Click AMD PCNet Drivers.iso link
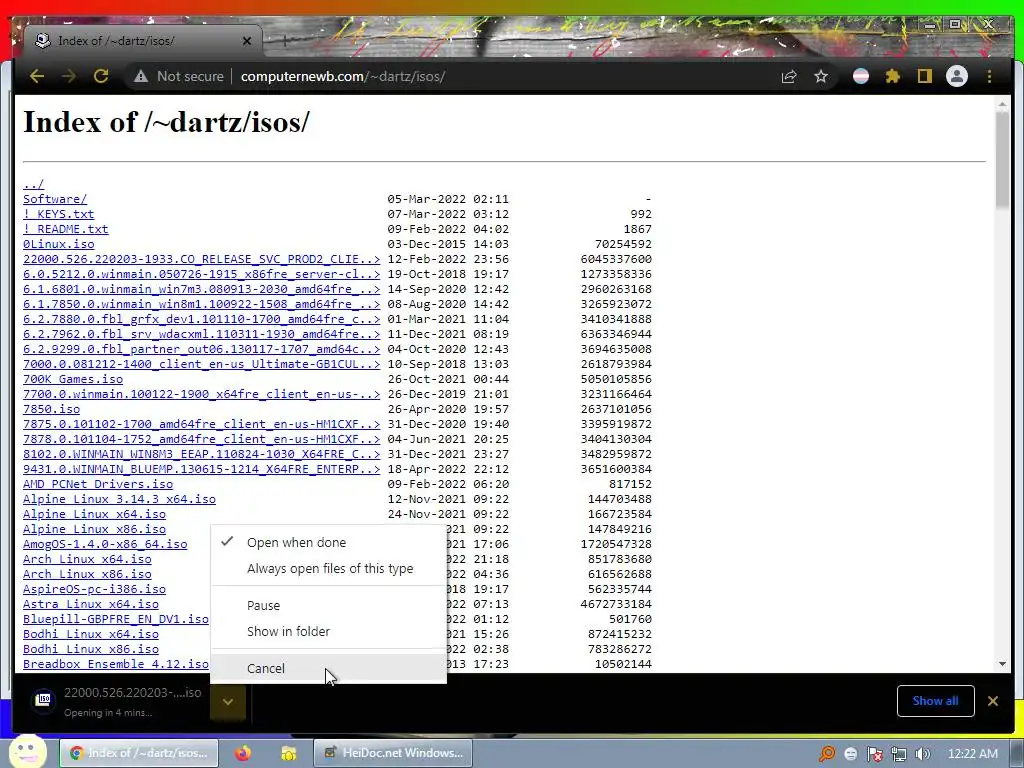Viewport: 1024px width, 768px height. (98, 485)
